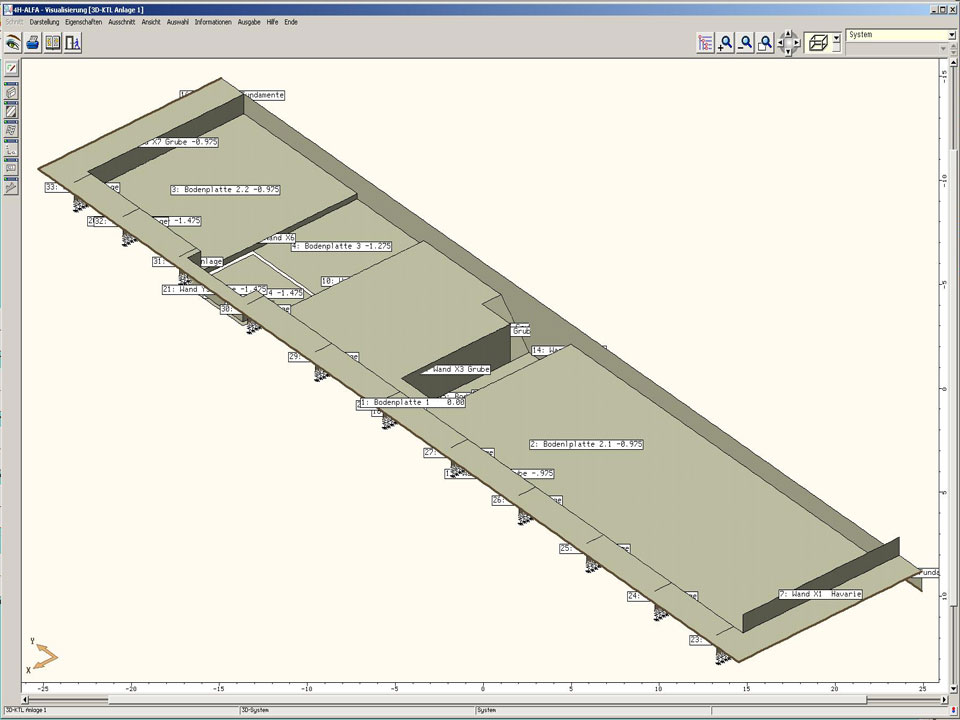Click the 'Wand X1 Havarie' label
The image size is (960, 720).
click(x=820, y=594)
